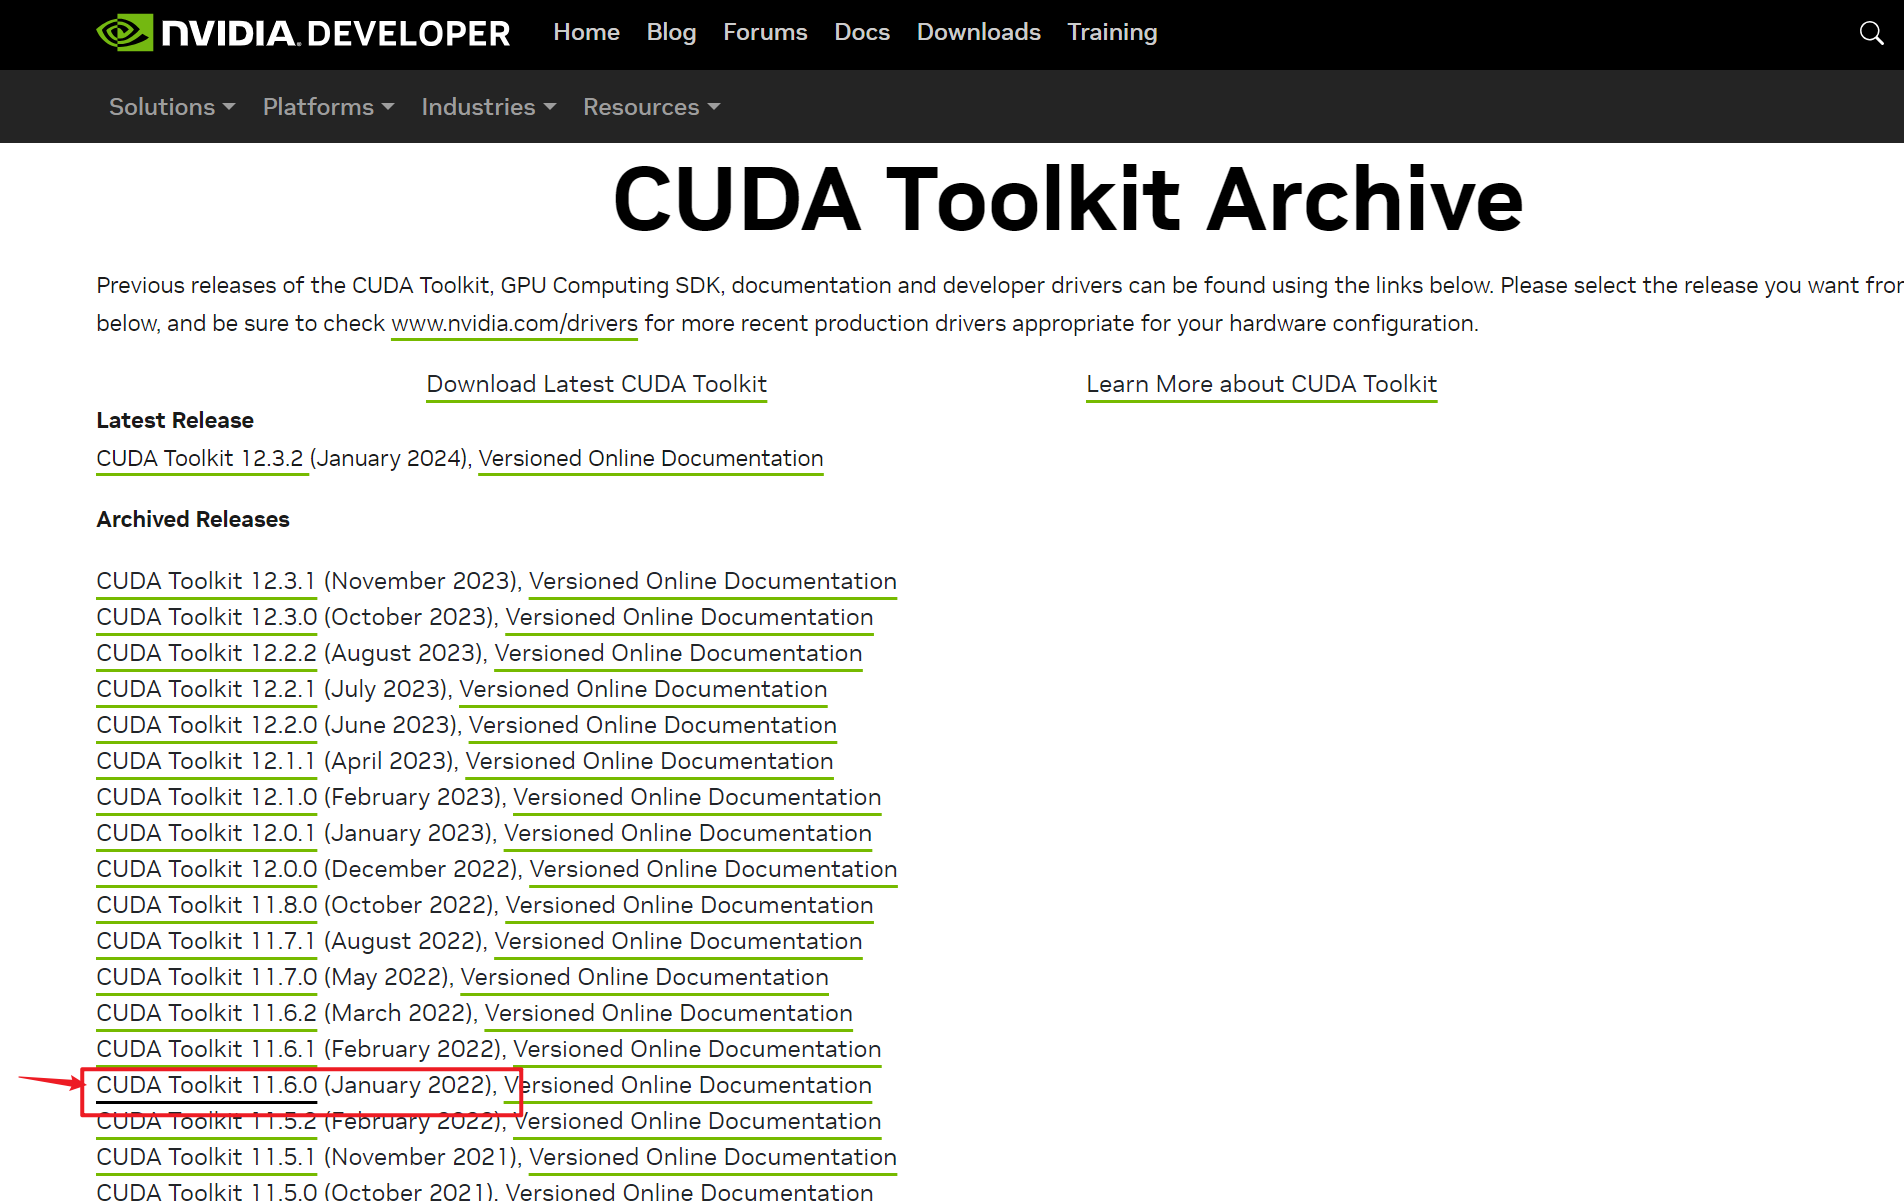
Task: Expand the Solutions dropdown
Action: point(172,106)
